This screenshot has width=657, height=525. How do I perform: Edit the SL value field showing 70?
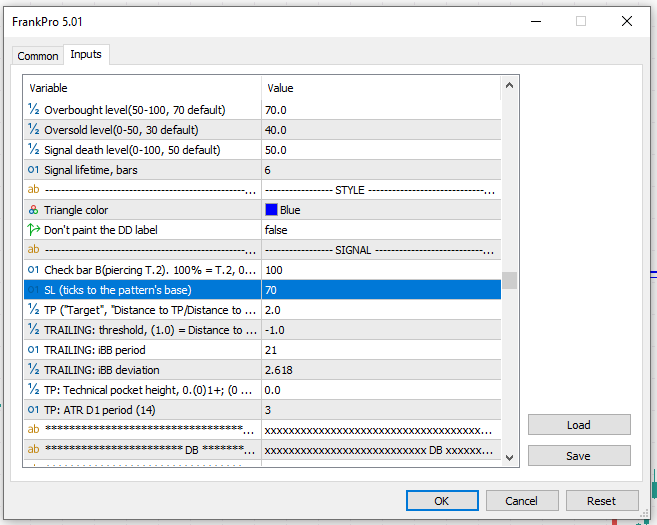380,290
